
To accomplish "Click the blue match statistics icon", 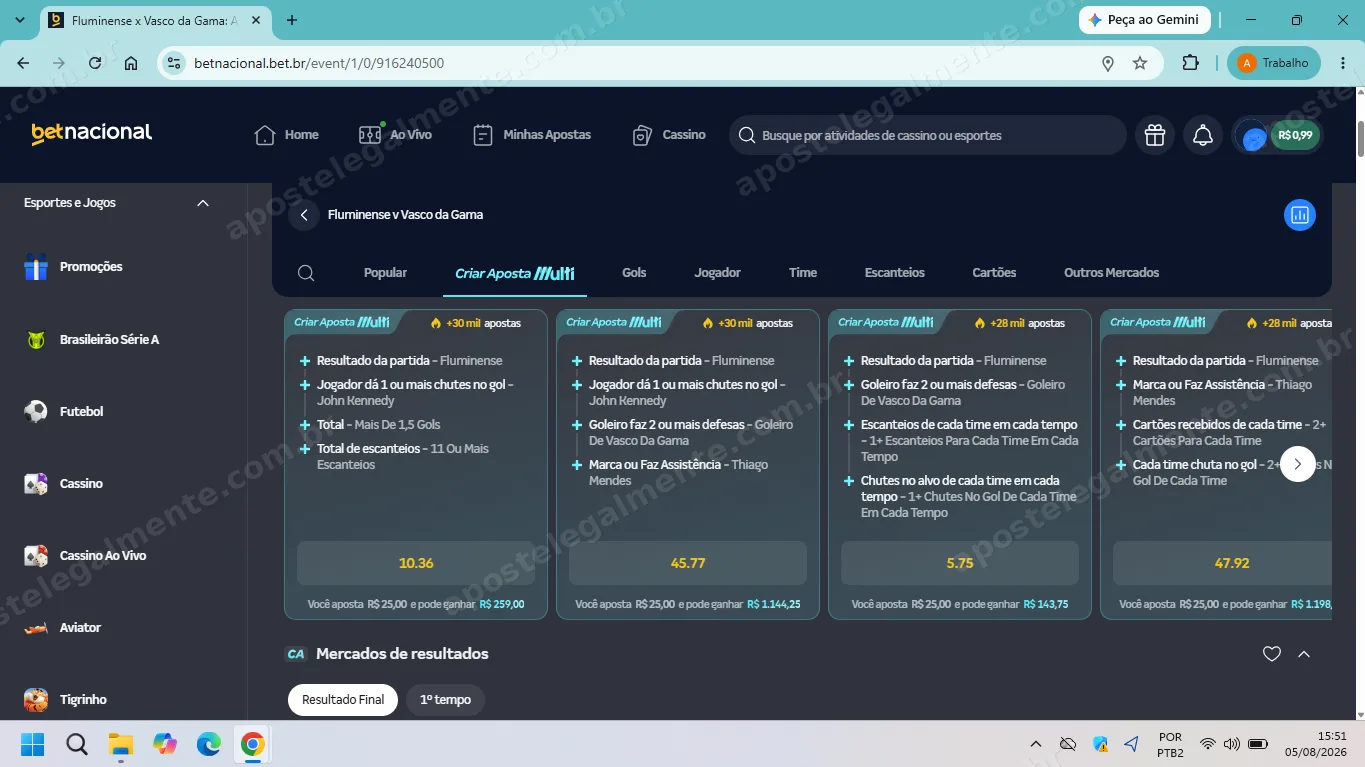I will 1300,215.
